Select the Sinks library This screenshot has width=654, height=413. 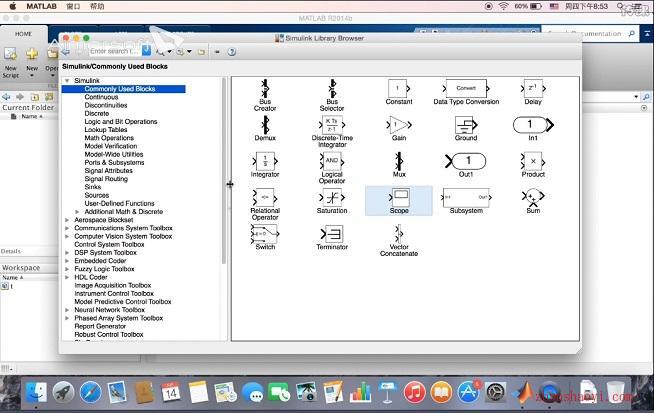pyautogui.click(x=93, y=187)
